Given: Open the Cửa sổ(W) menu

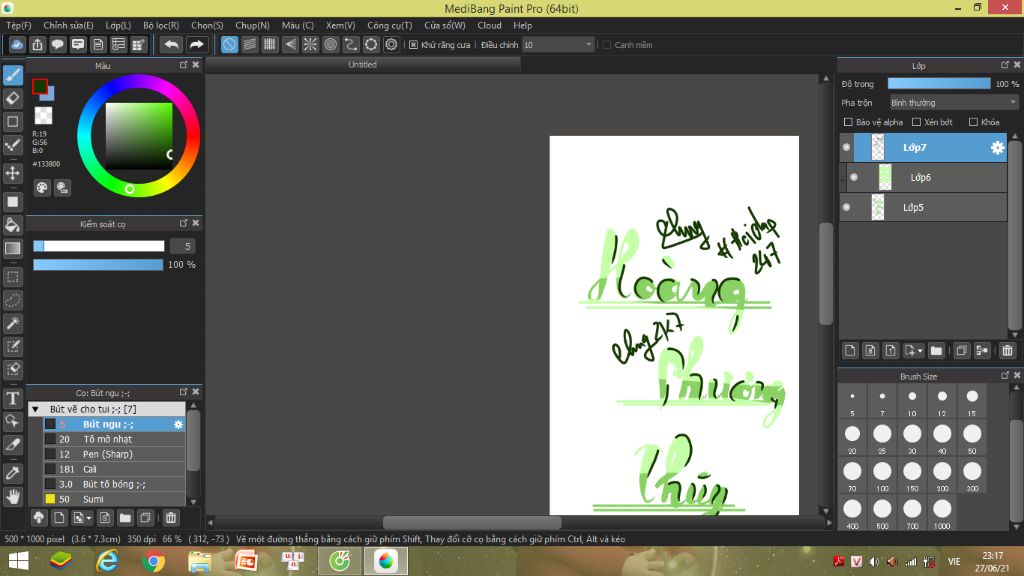Looking at the screenshot, I should tap(445, 25).
